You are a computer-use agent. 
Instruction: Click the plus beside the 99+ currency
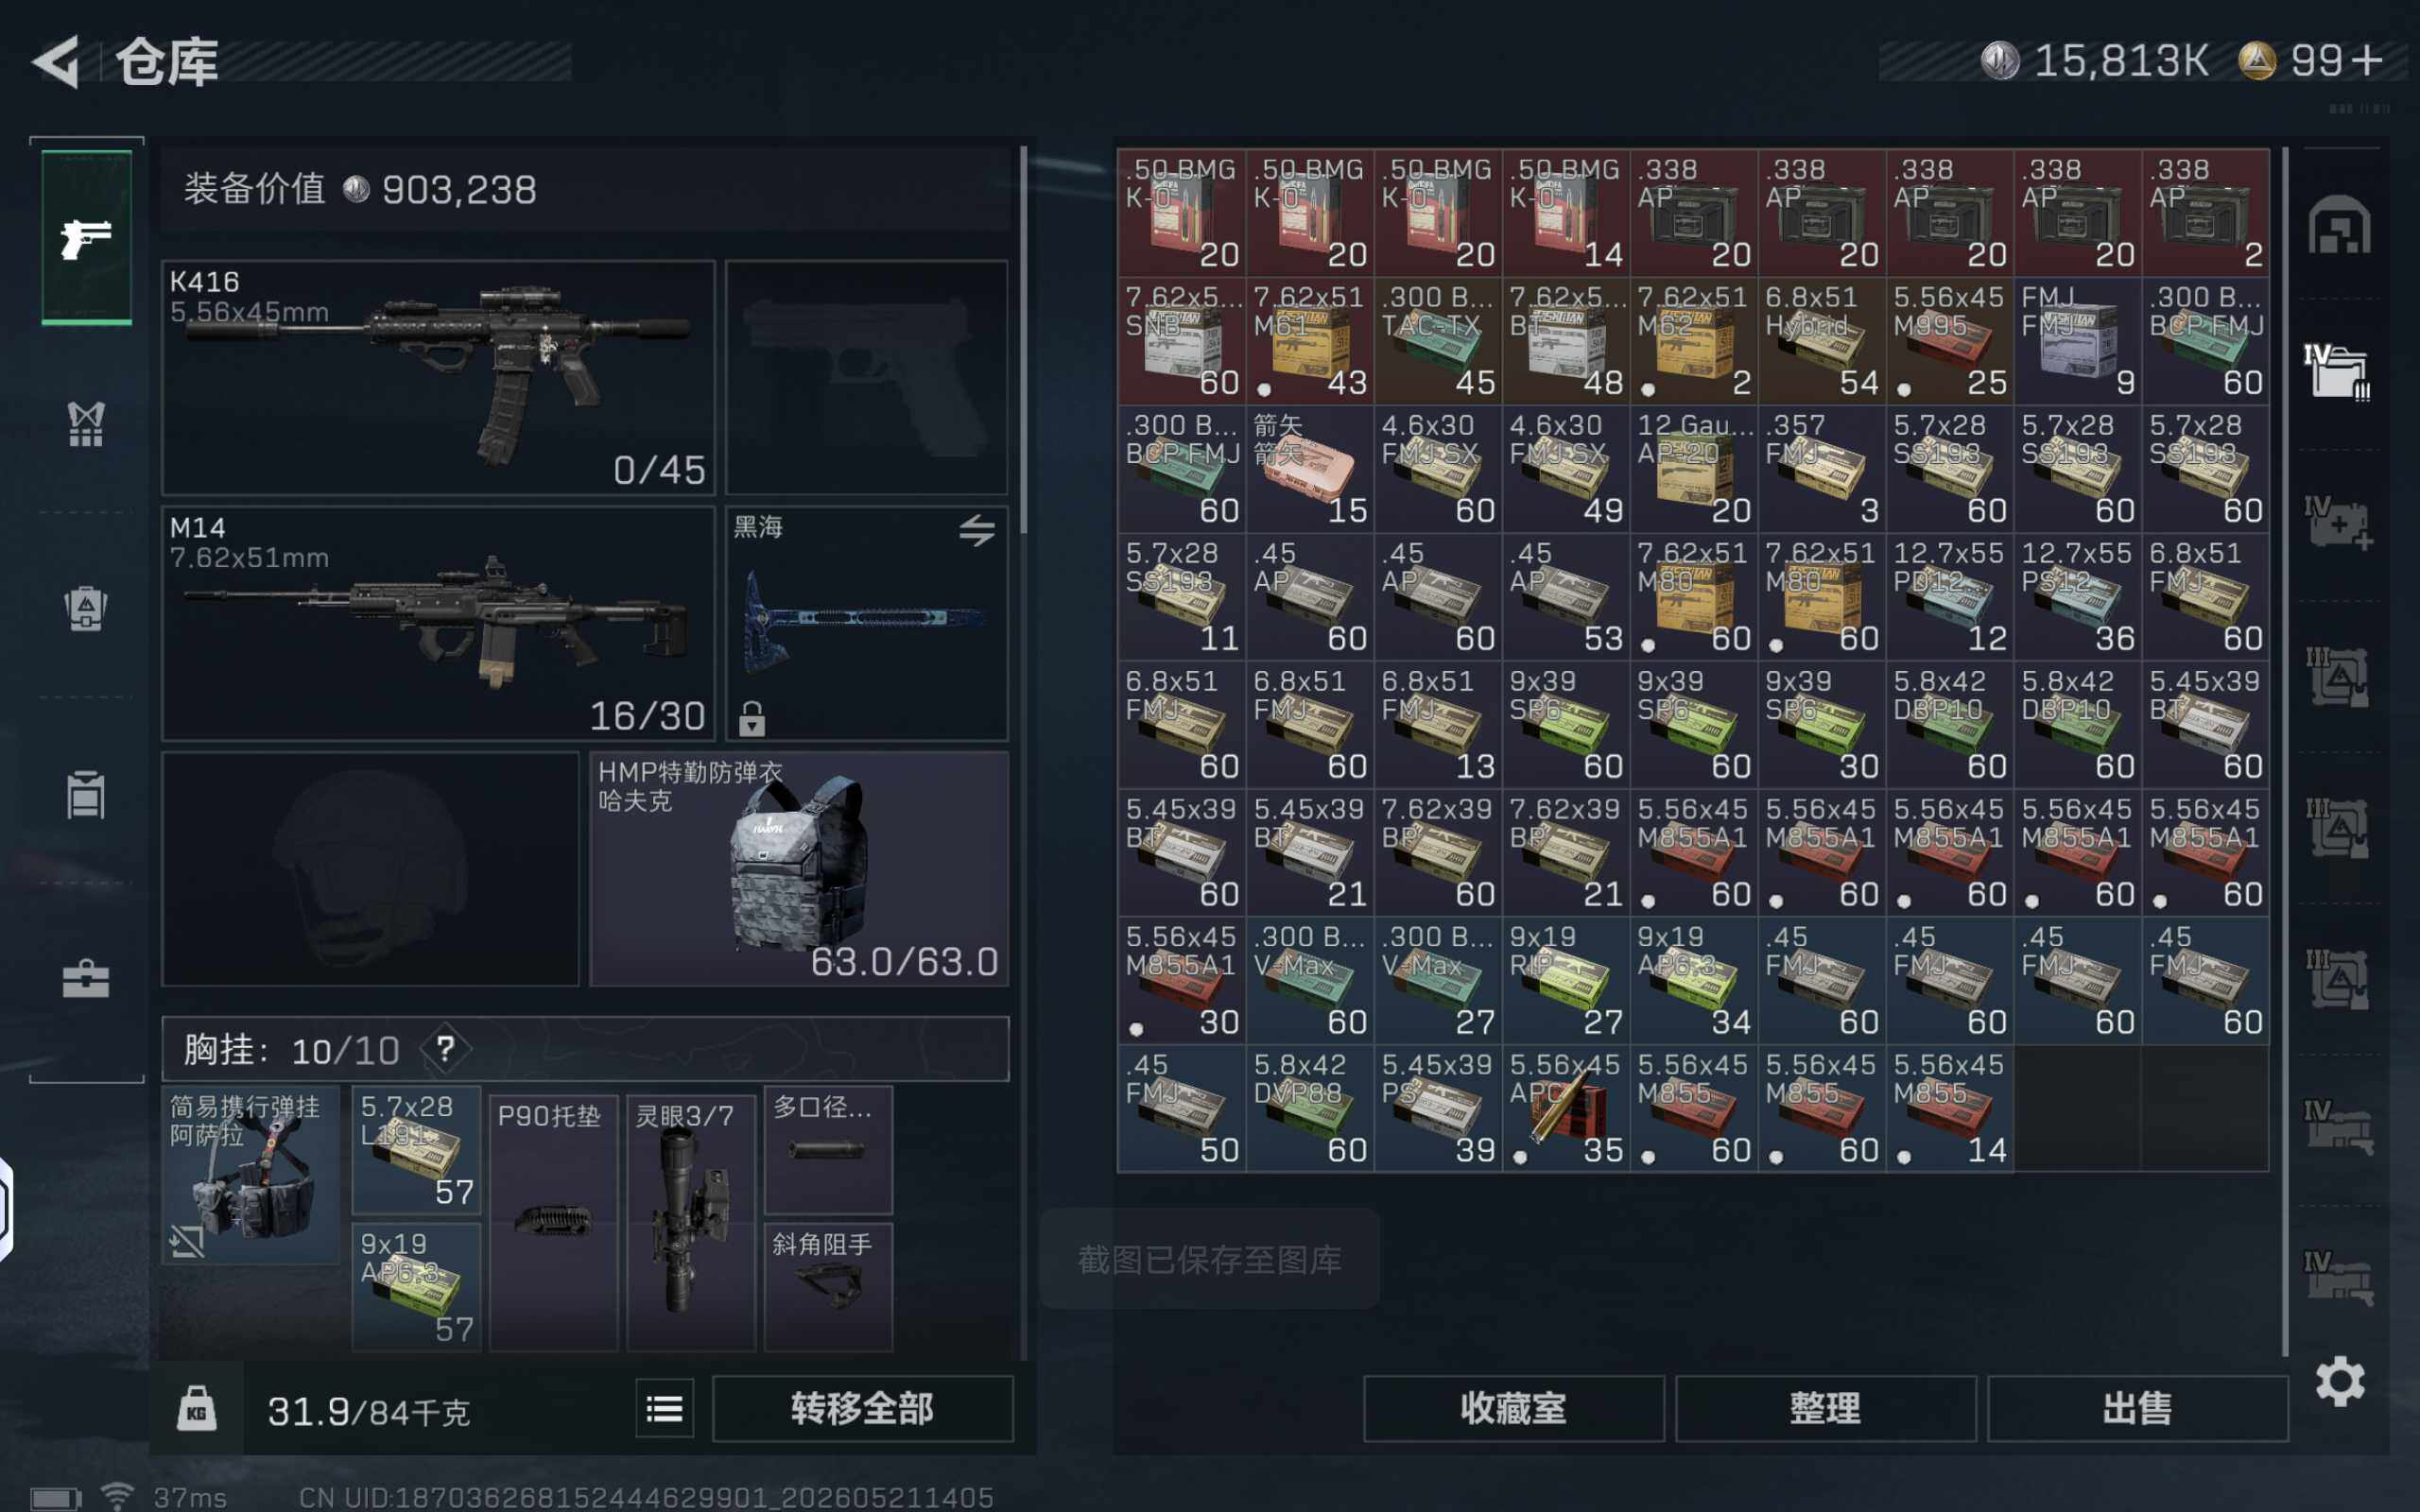tap(2367, 61)
